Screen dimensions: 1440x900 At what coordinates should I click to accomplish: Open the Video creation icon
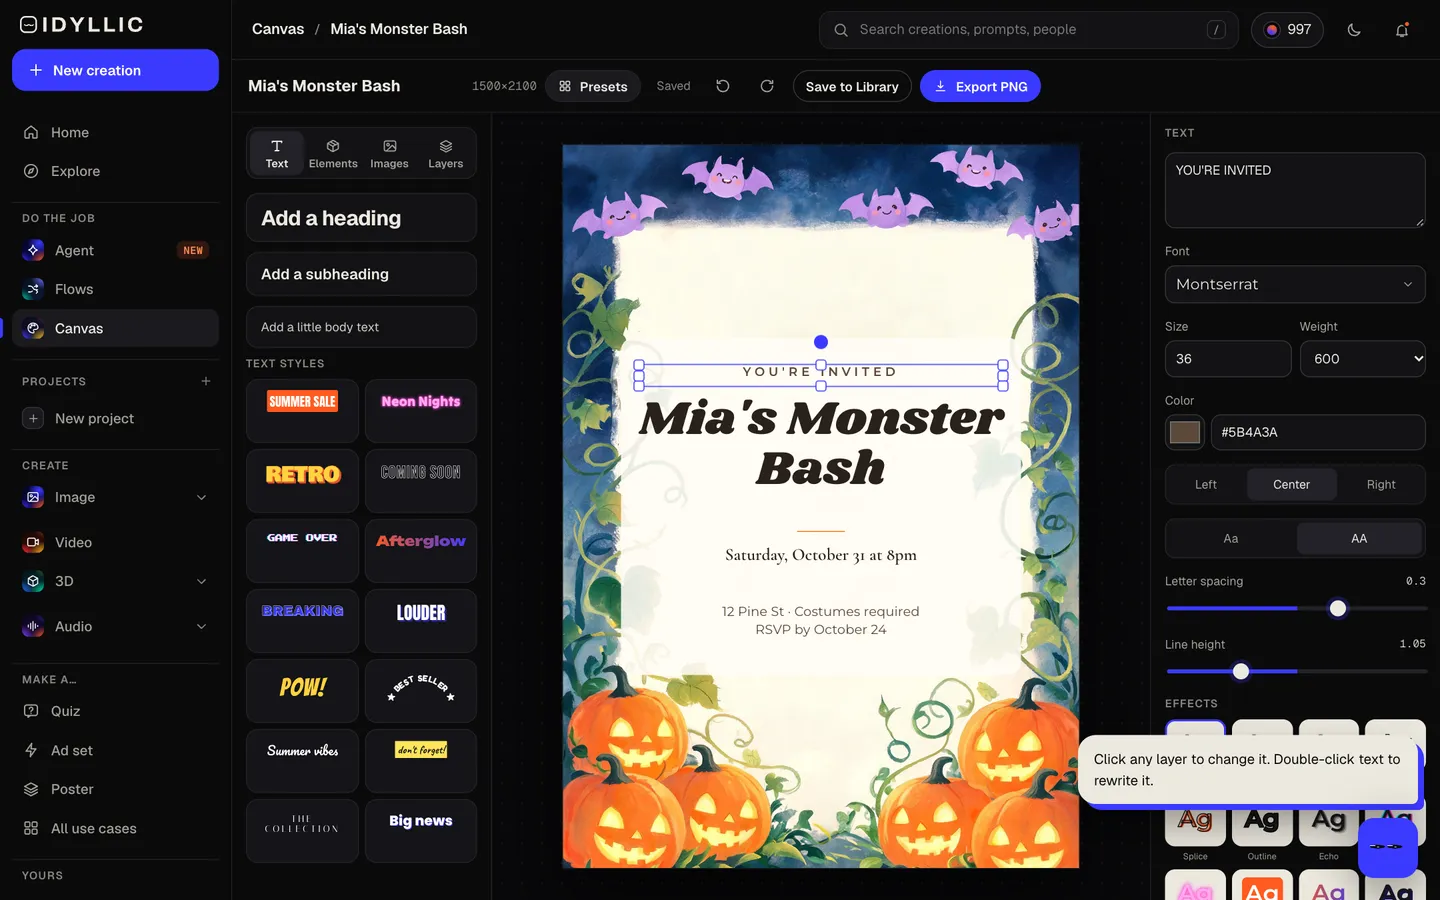33,542
